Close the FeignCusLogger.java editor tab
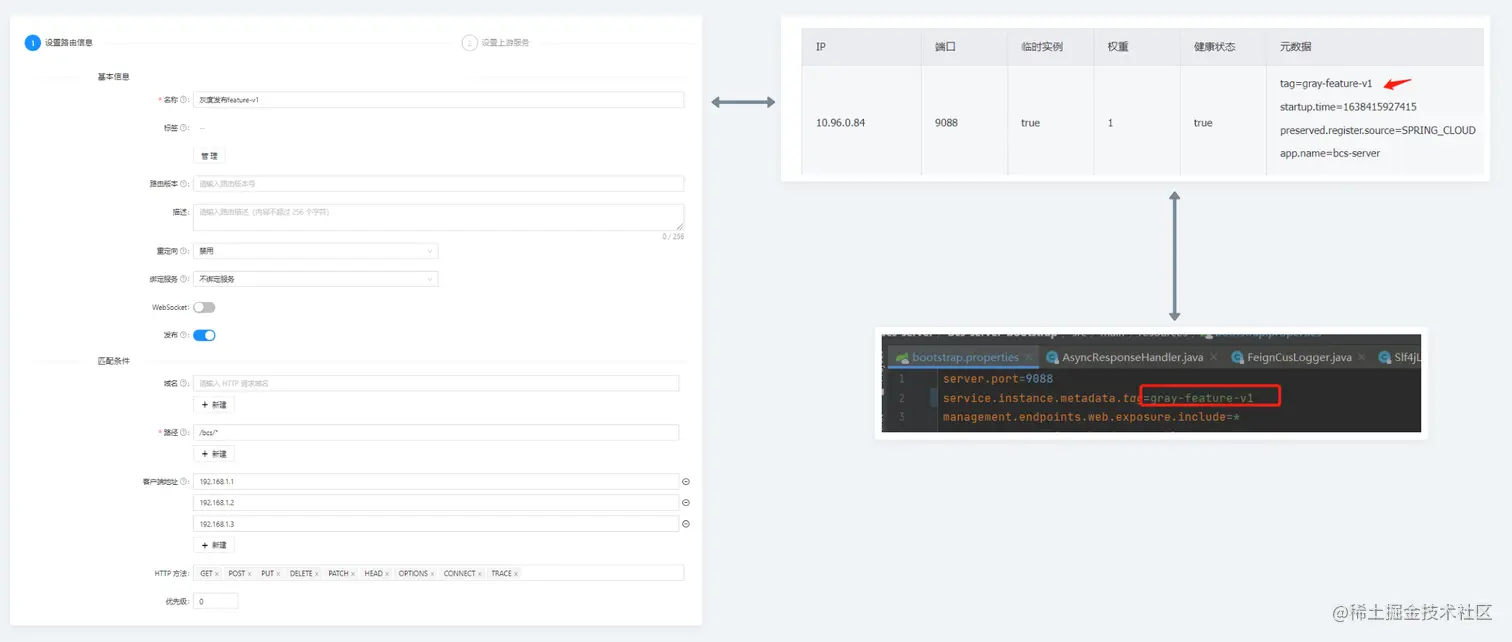The width and height of the screenshot is (1512, 642). coord(1362,357)
